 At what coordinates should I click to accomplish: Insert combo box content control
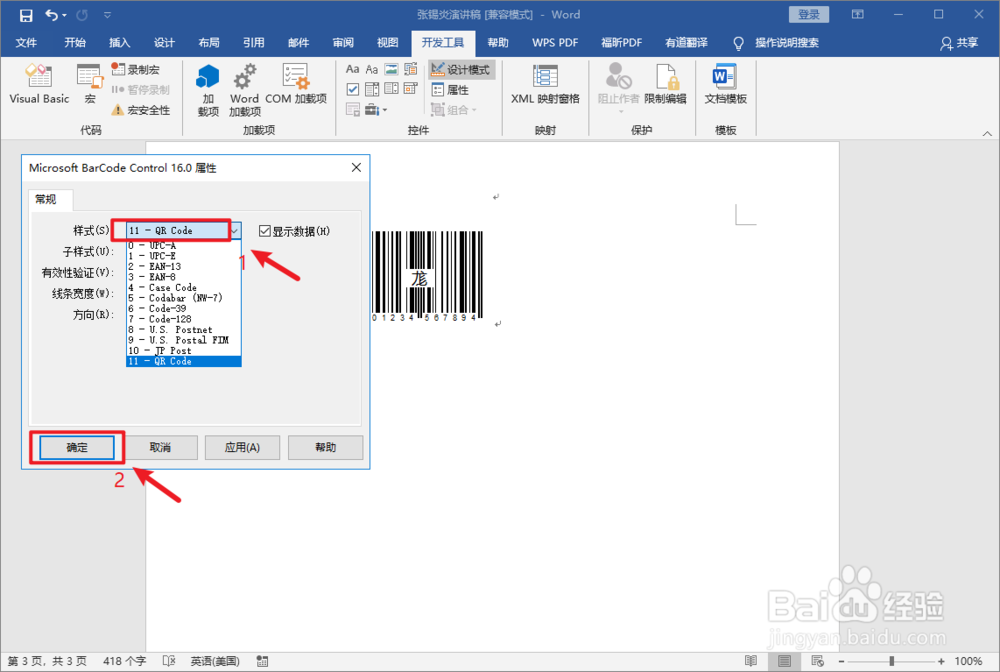[372, 89]
